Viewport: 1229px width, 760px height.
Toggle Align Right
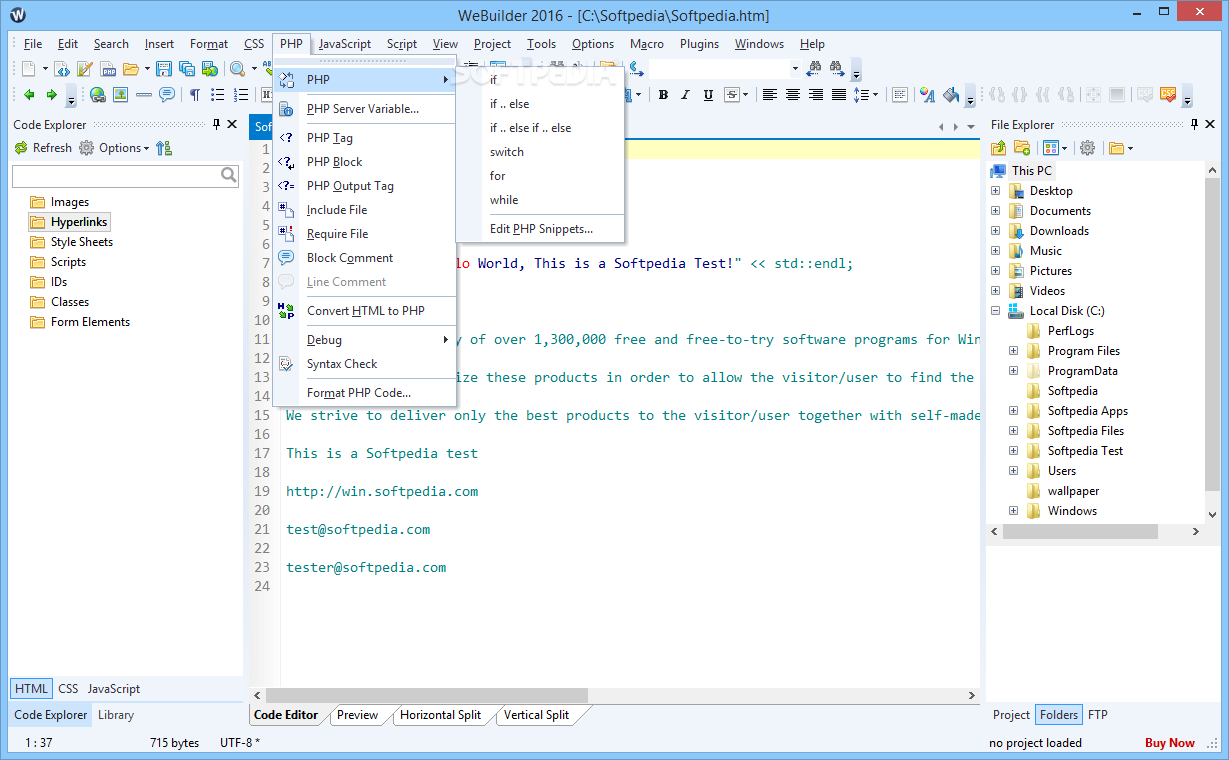coord(816,95)
